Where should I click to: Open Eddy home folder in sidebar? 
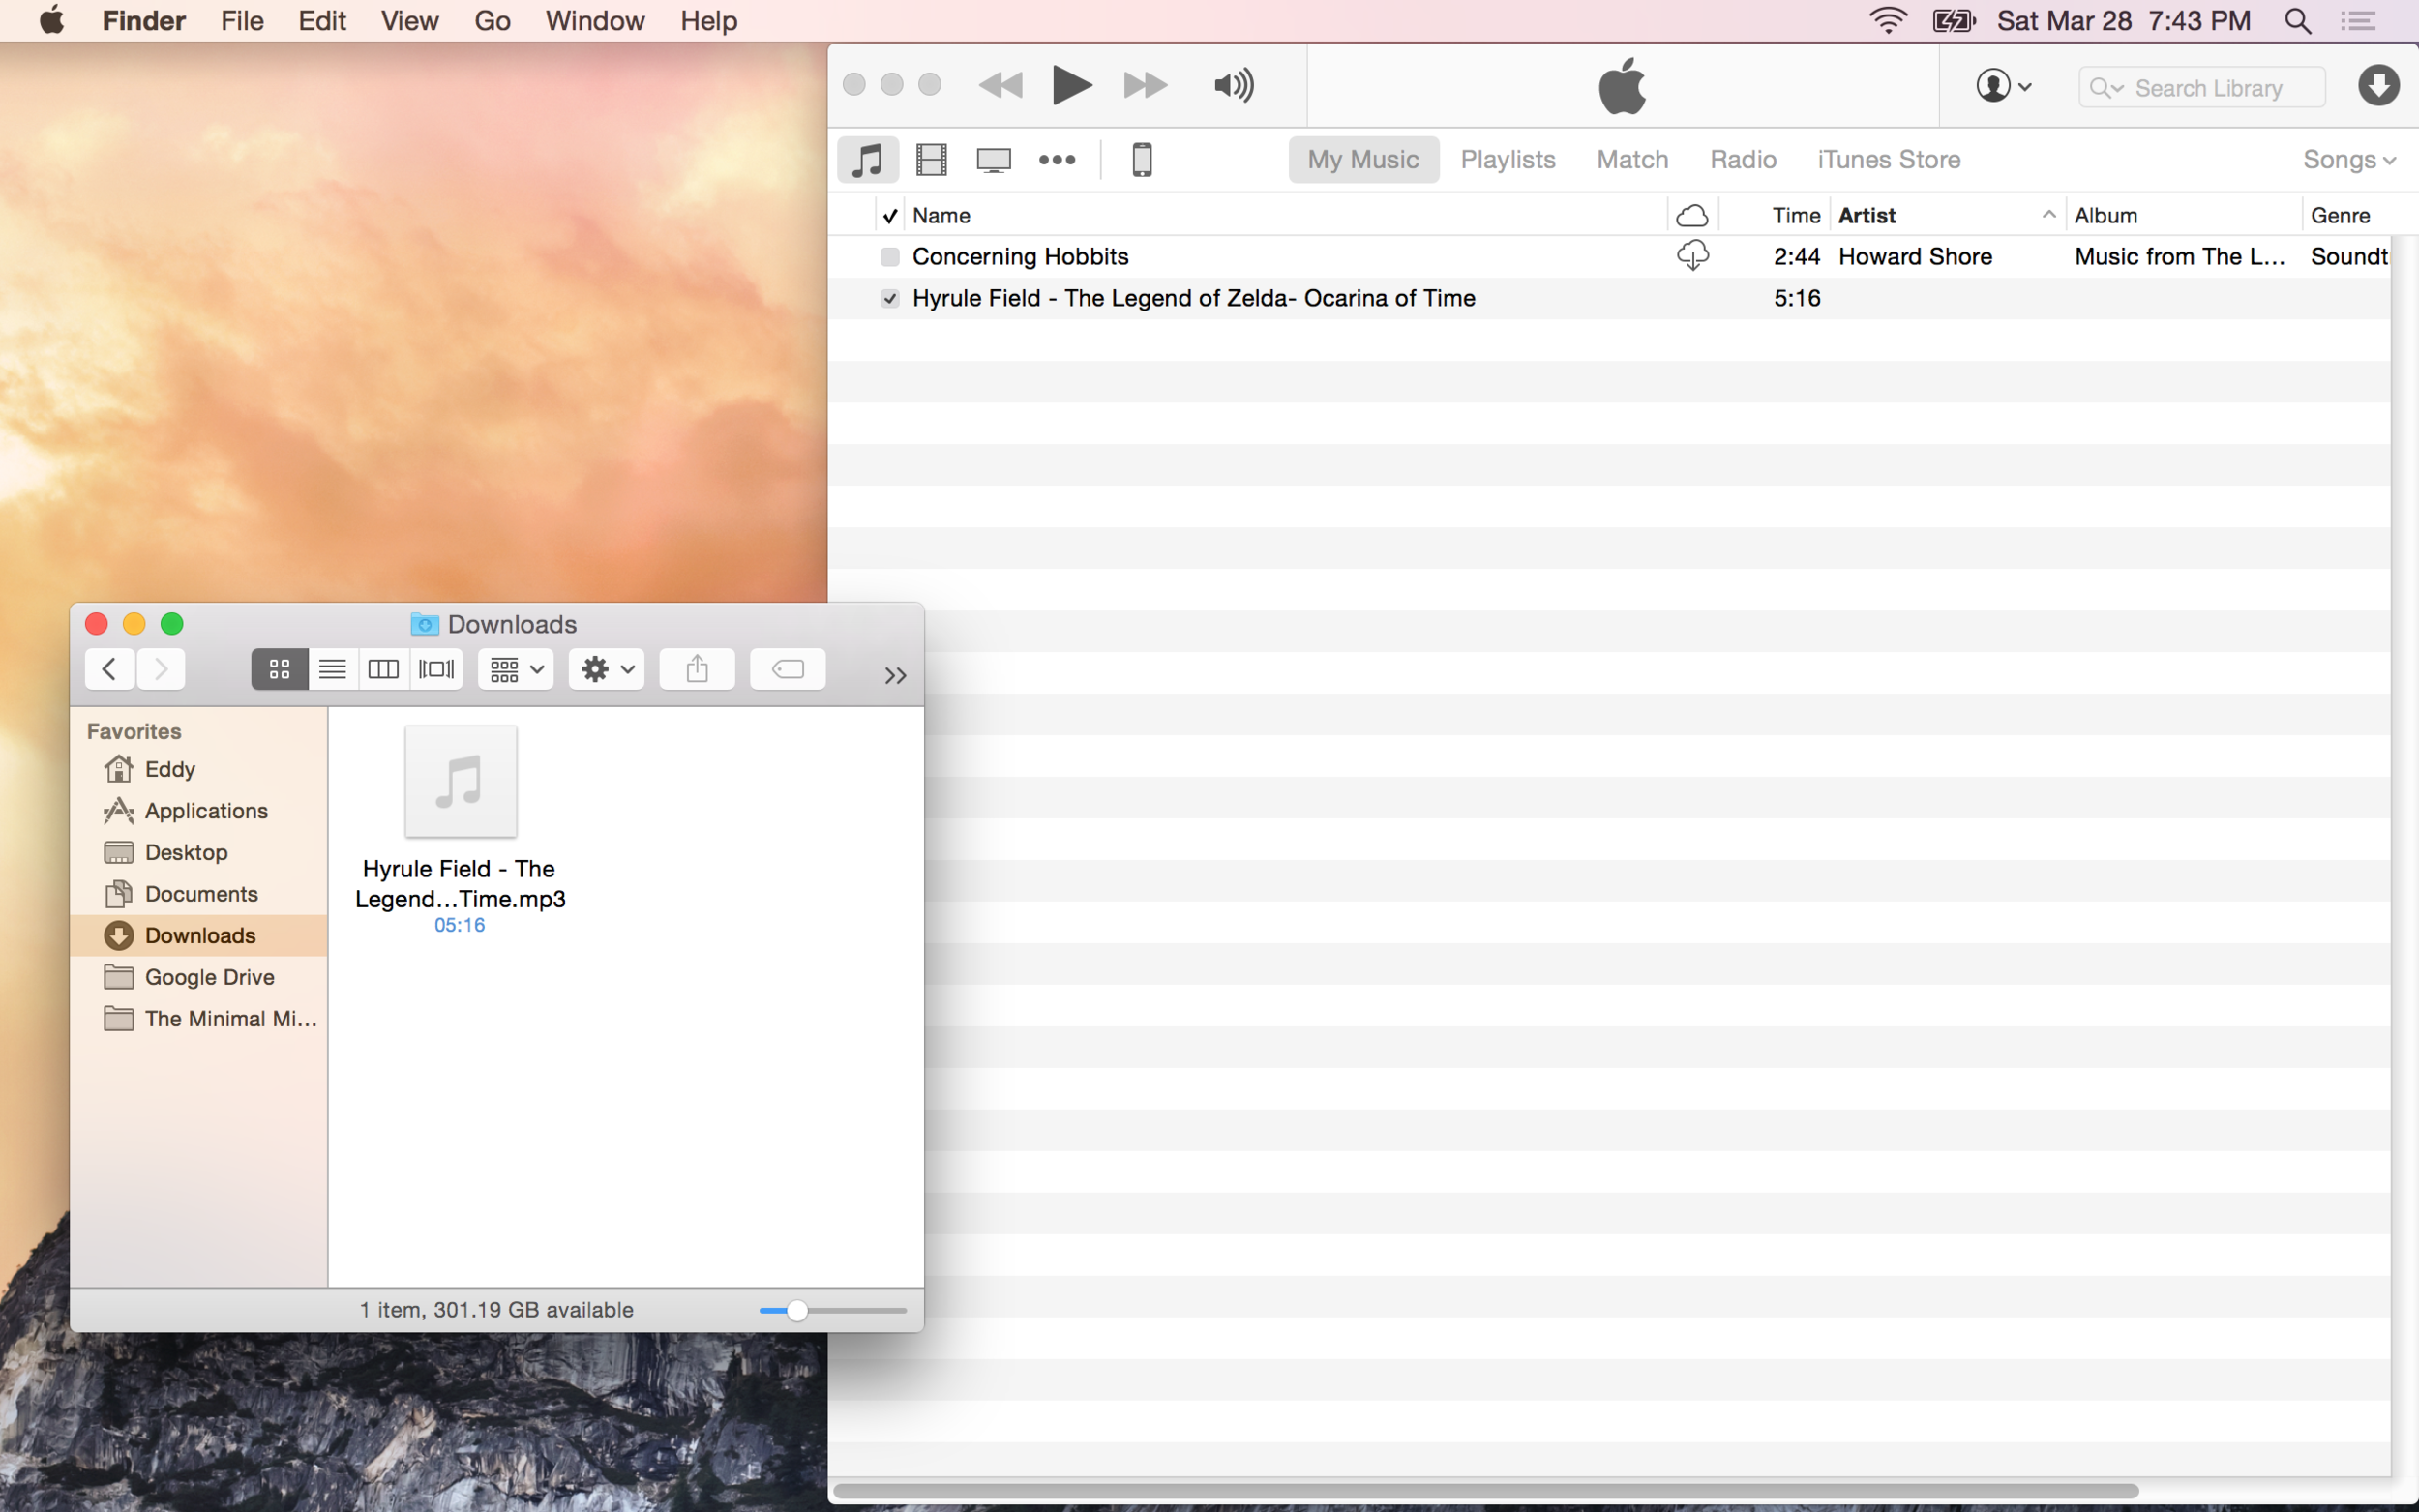tap(199, 769)
